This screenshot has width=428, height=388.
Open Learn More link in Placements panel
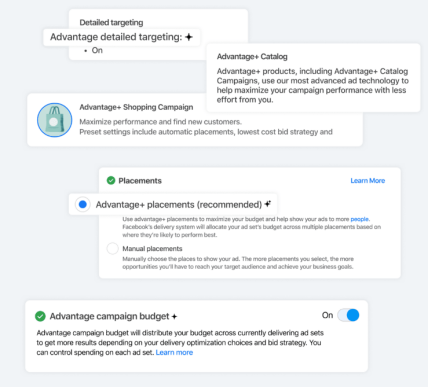point(368,181)
